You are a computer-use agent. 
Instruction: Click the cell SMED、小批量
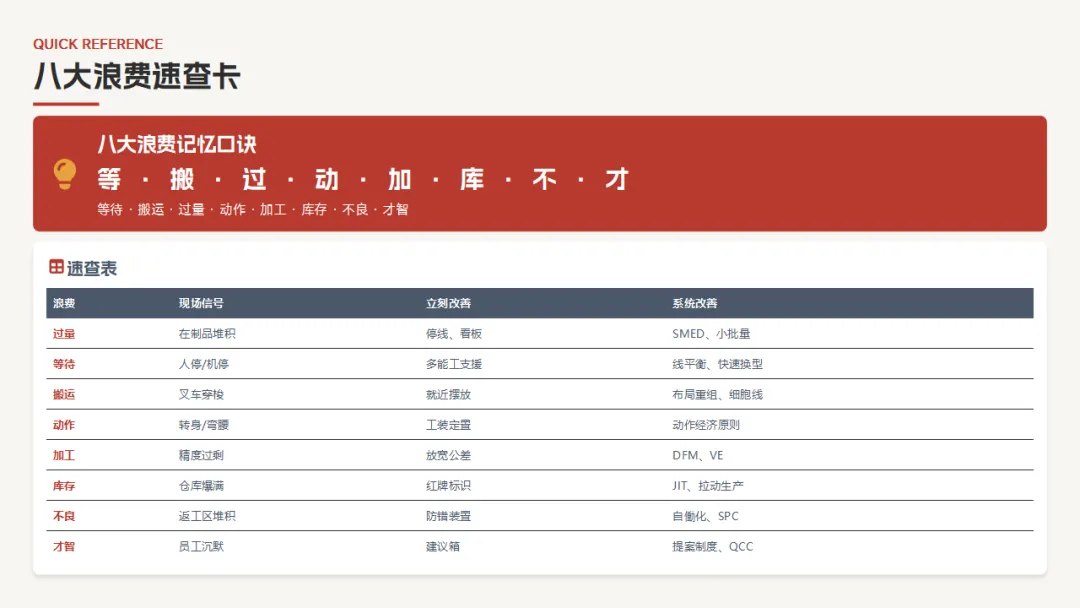(x=712, y=334)
